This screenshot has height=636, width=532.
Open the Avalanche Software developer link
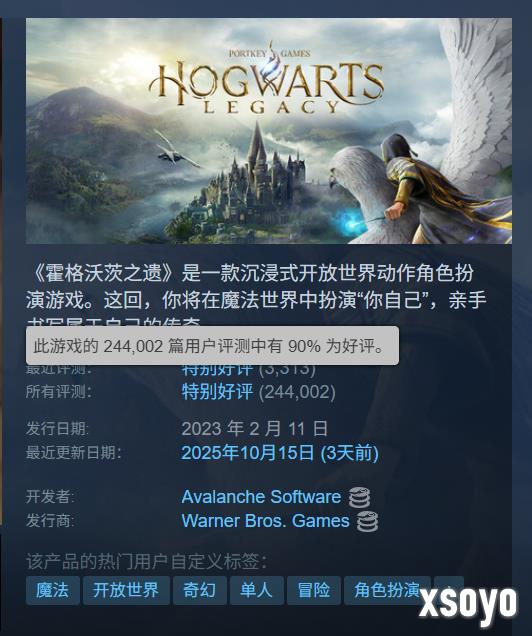[261, 497]
